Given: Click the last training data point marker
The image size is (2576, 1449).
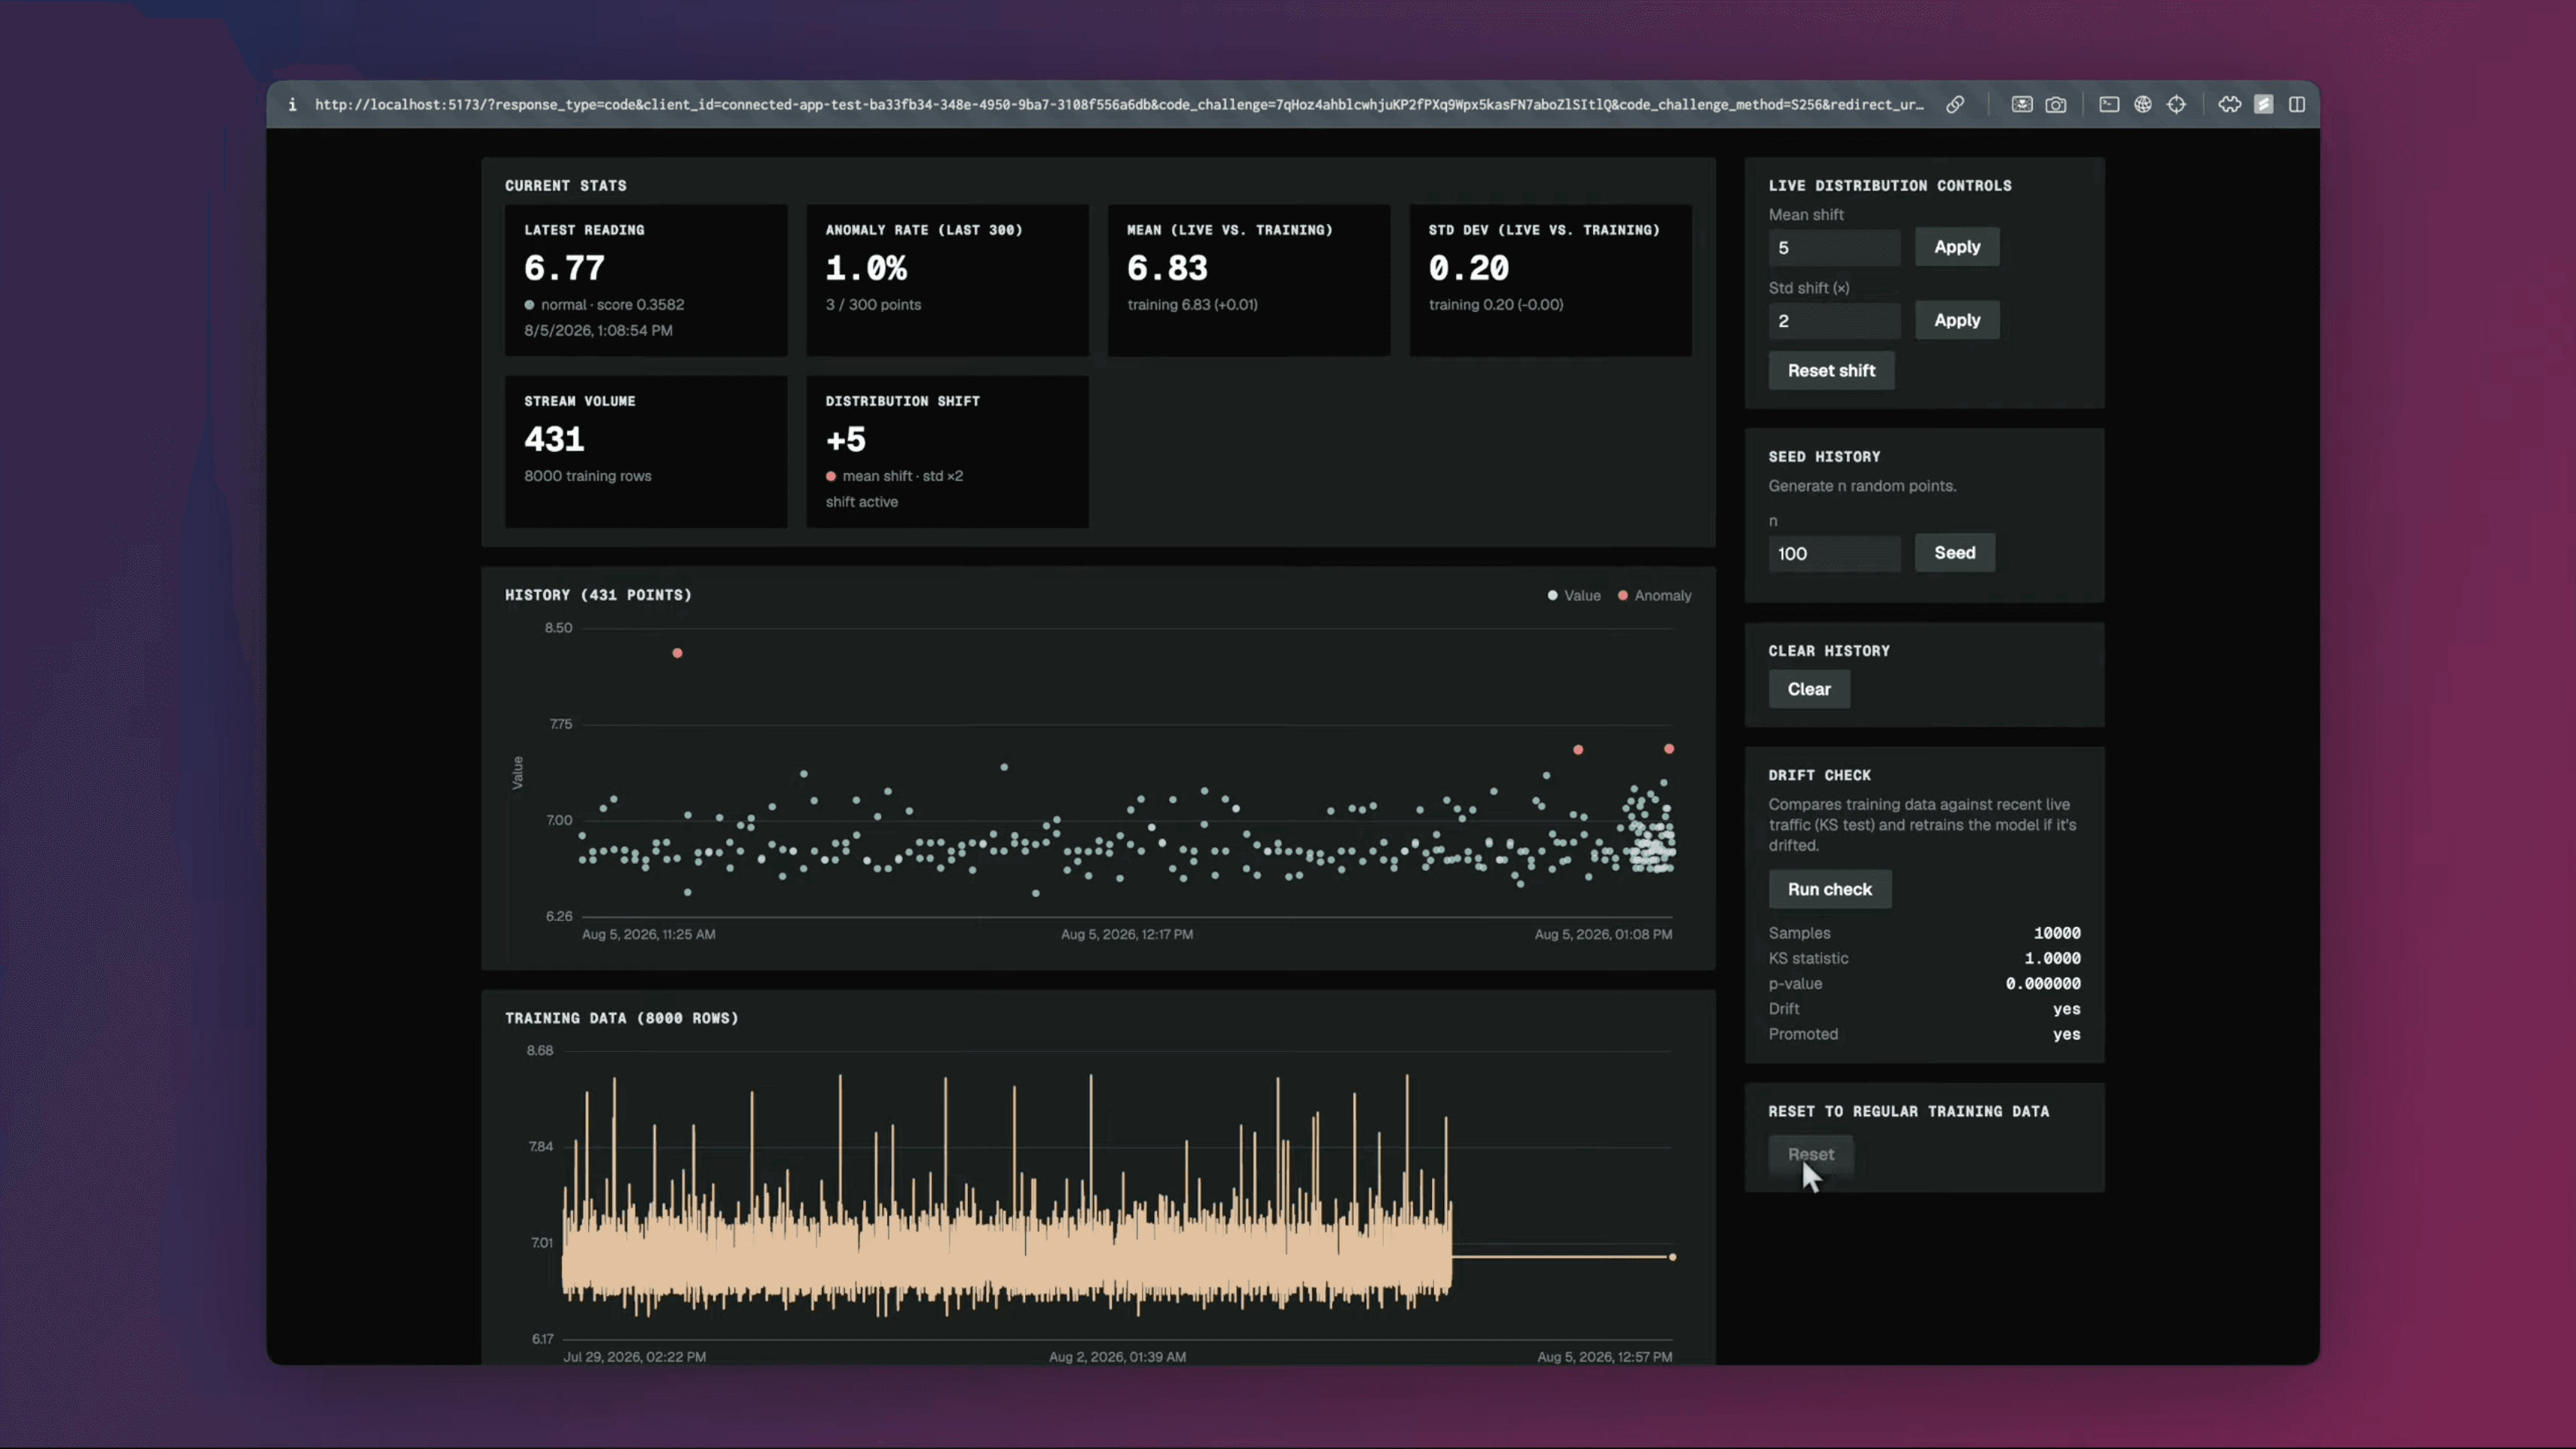Looking at the screenshot, I should pyautogui.click(x=1672, y=1257).
